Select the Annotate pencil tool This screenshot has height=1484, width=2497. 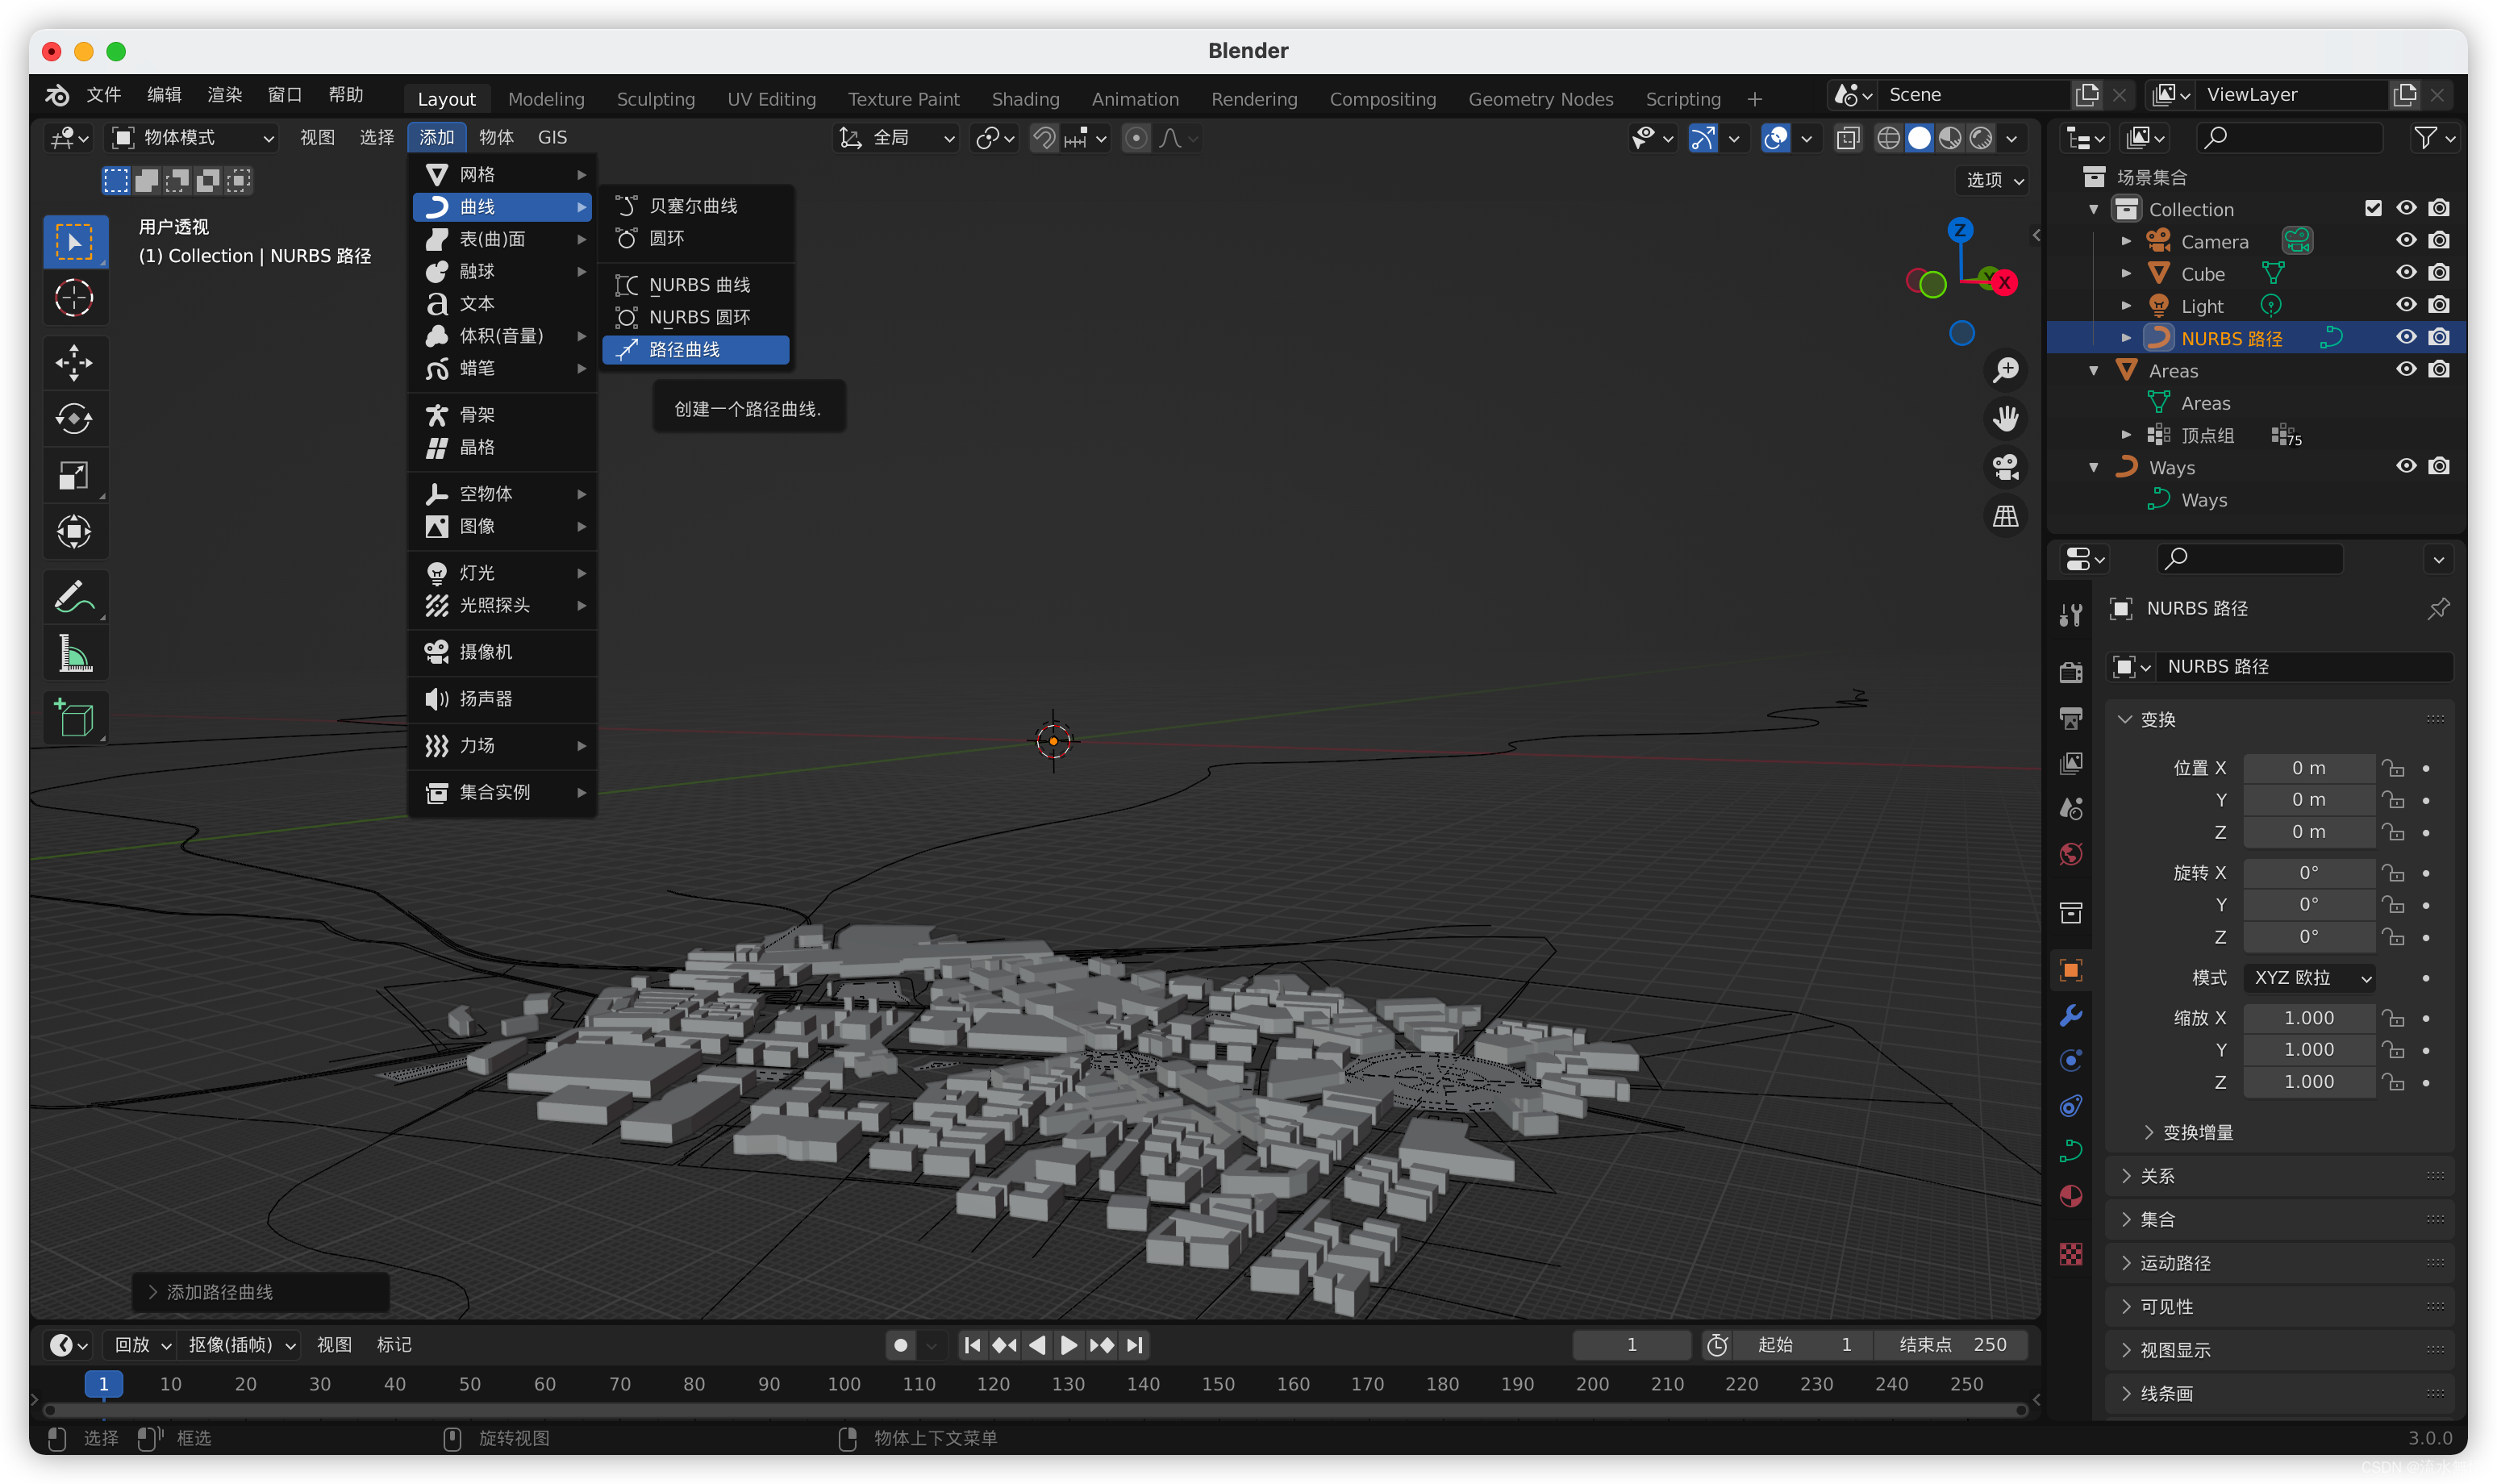[74, 597]
